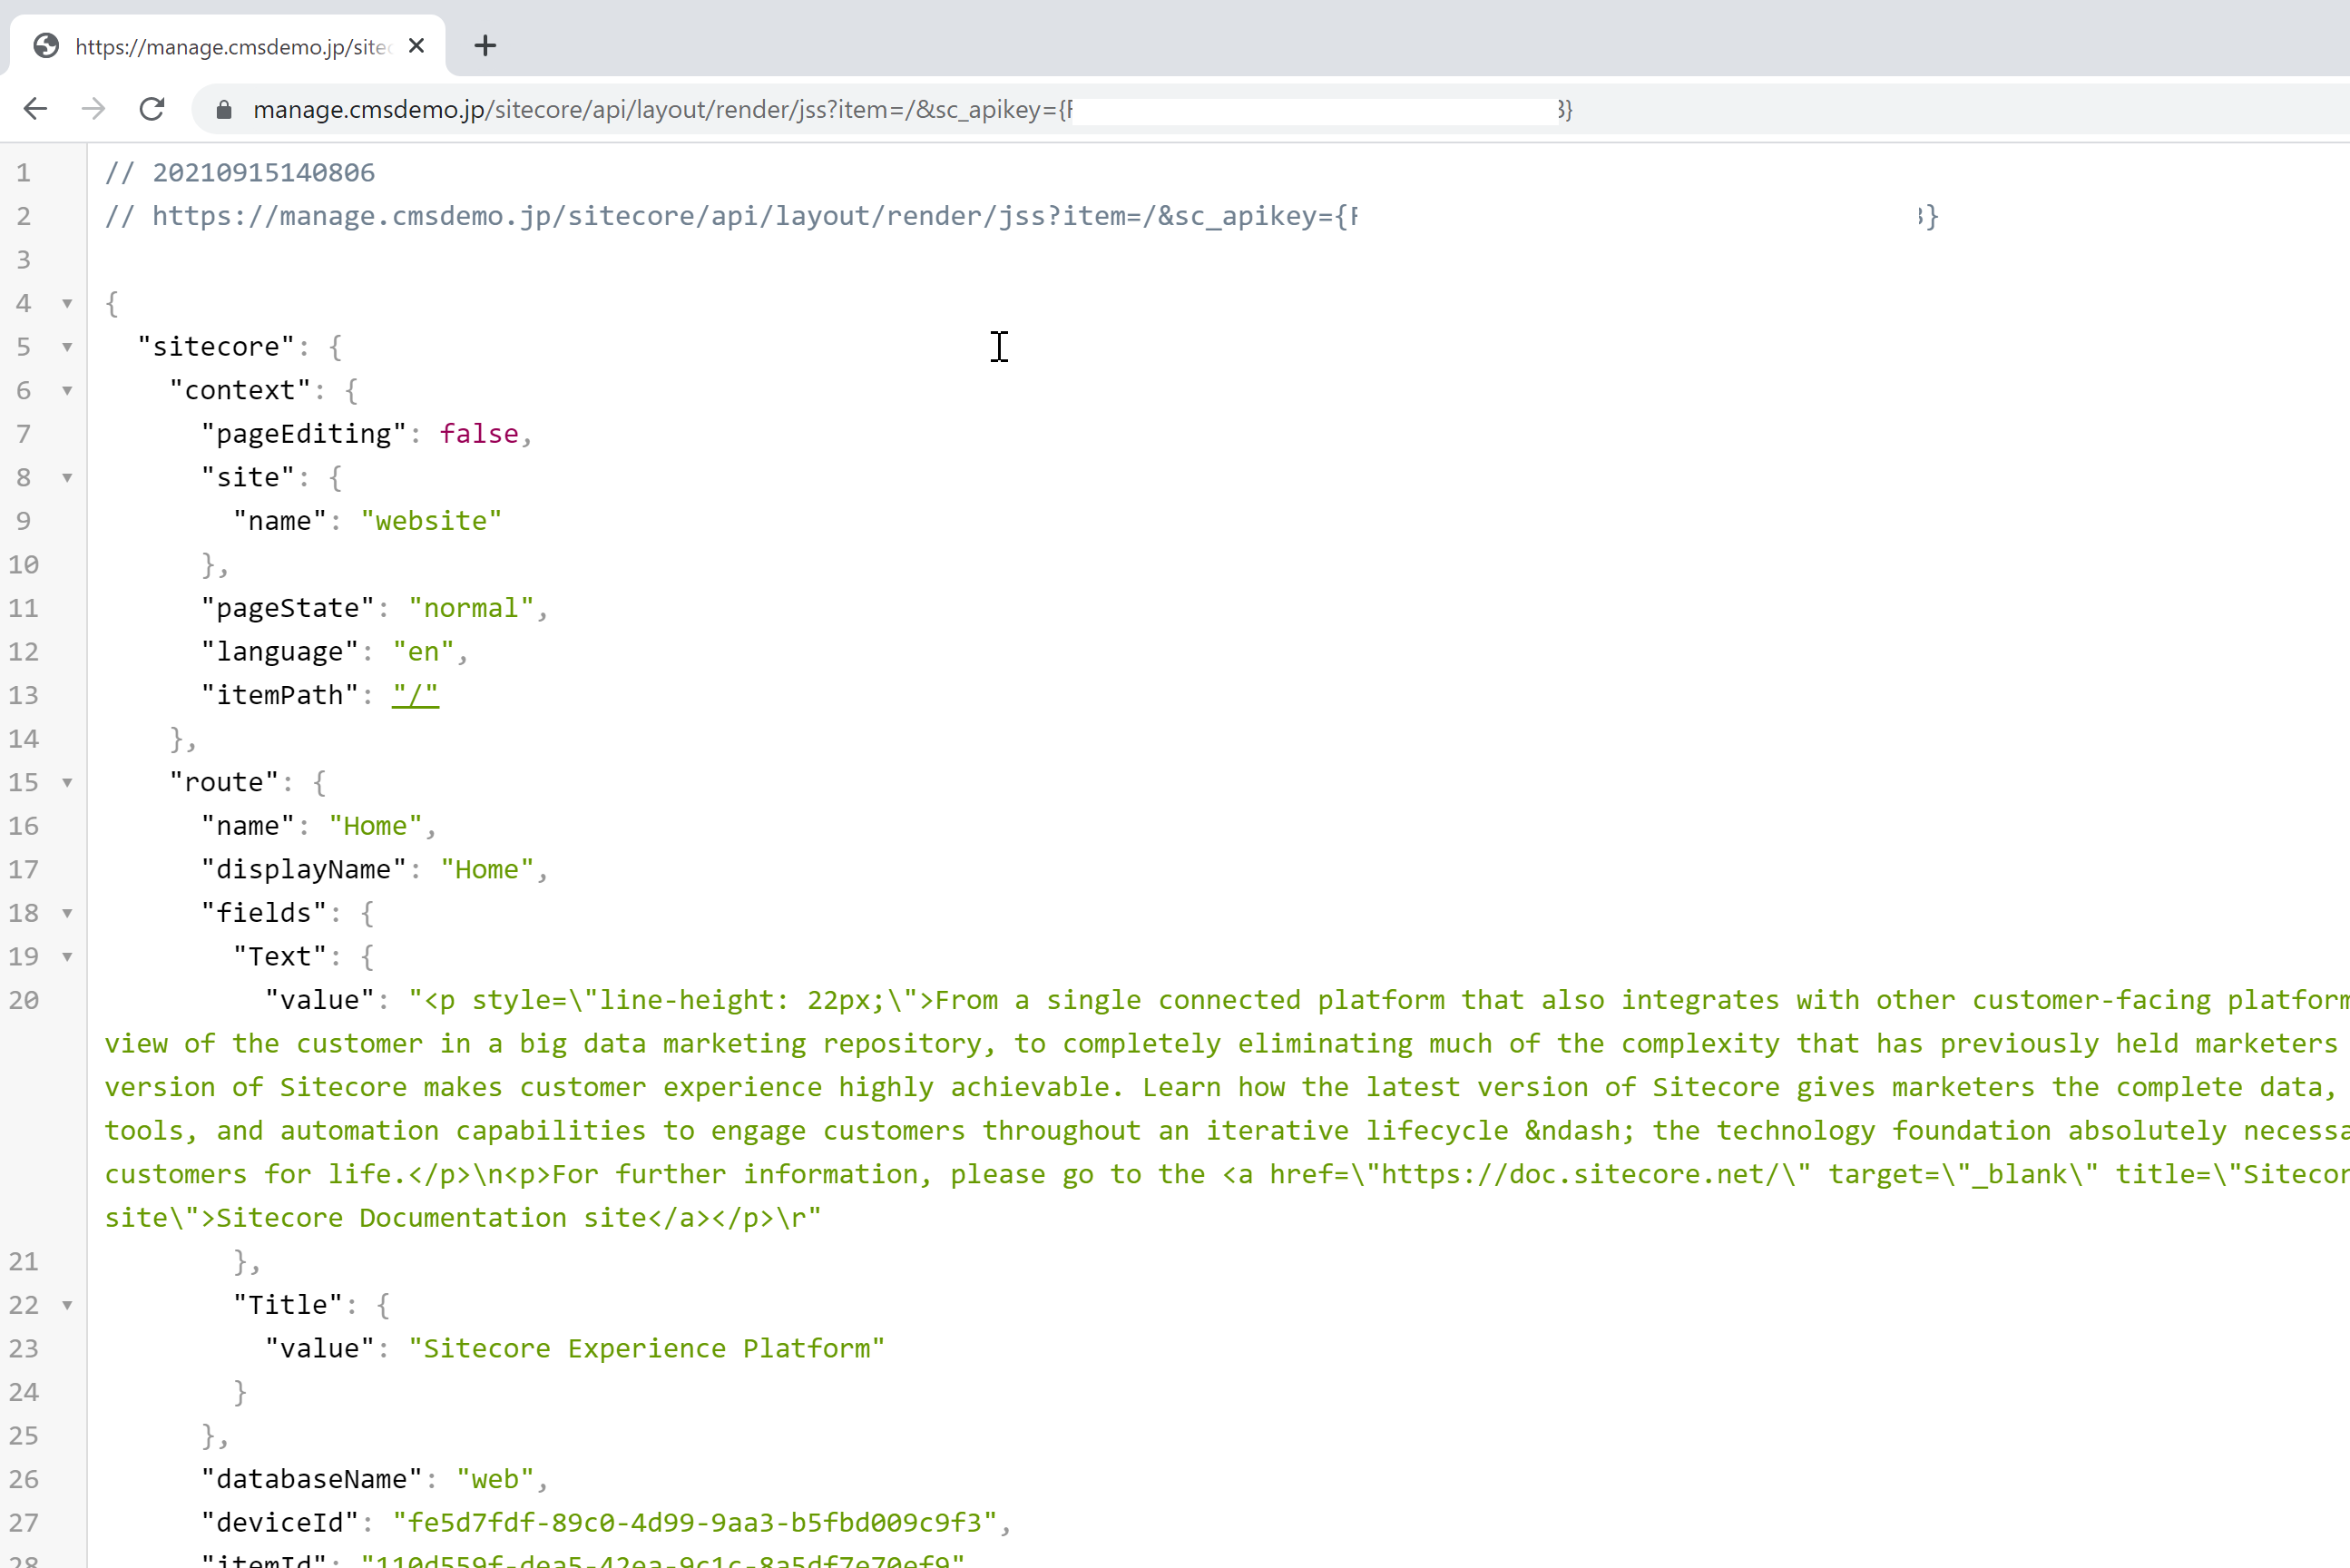Click the "displayName" key

coord(303,870)
